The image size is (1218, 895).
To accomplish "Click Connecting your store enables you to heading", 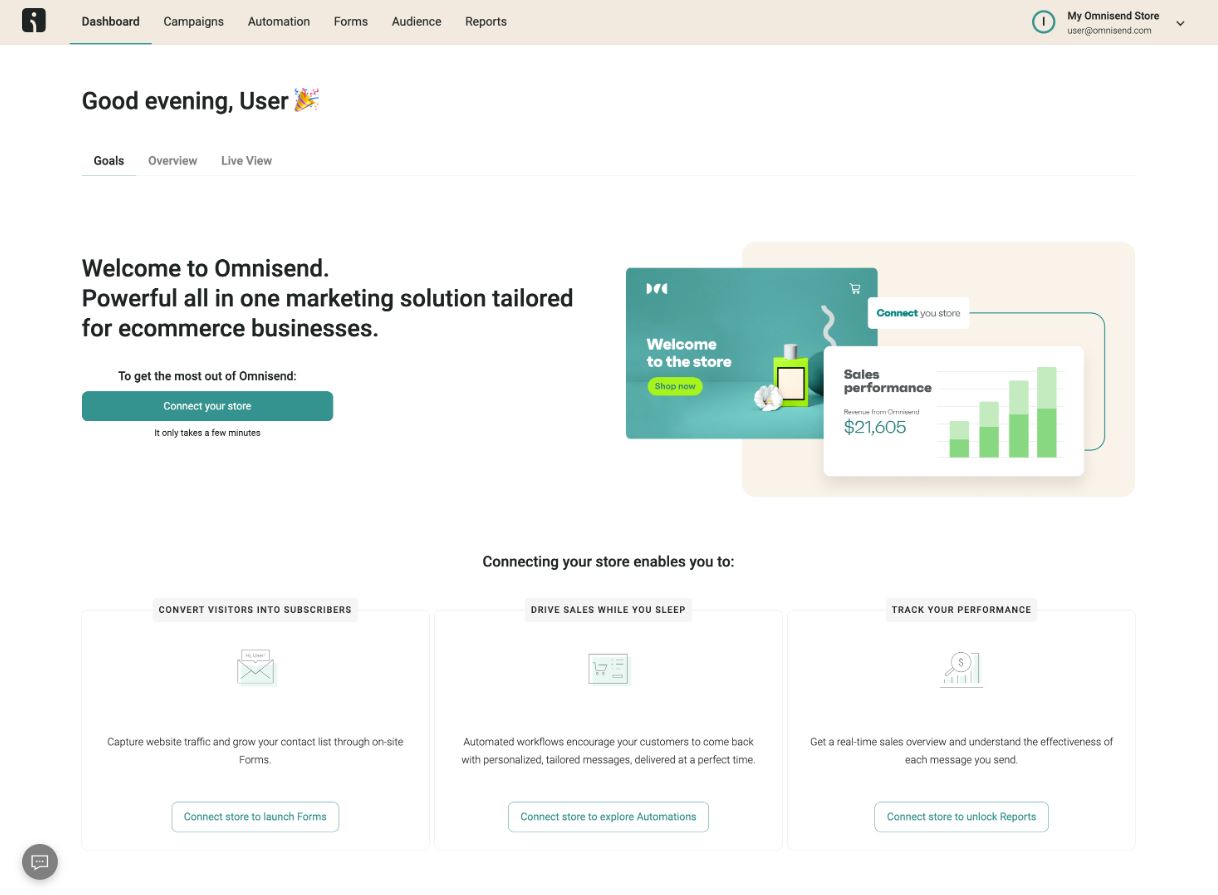I will [608, 562].
